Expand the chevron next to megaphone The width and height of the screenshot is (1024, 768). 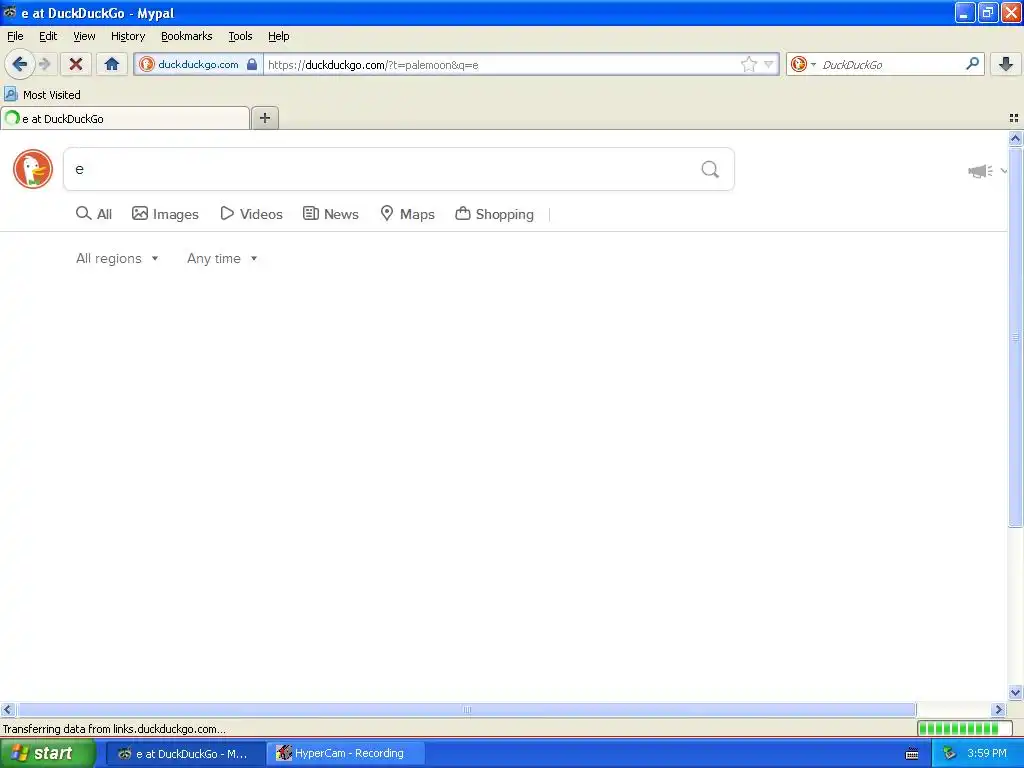(x=1003, y=171)
